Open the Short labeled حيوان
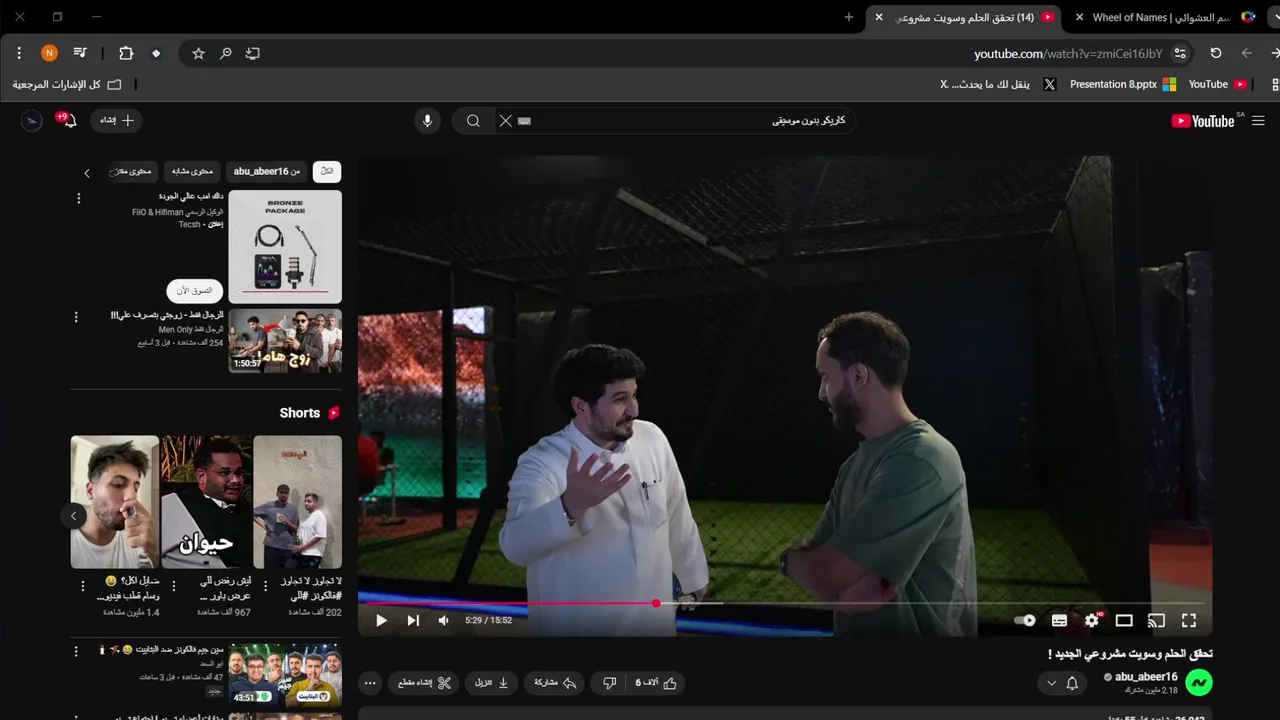 tap(206, 502)
